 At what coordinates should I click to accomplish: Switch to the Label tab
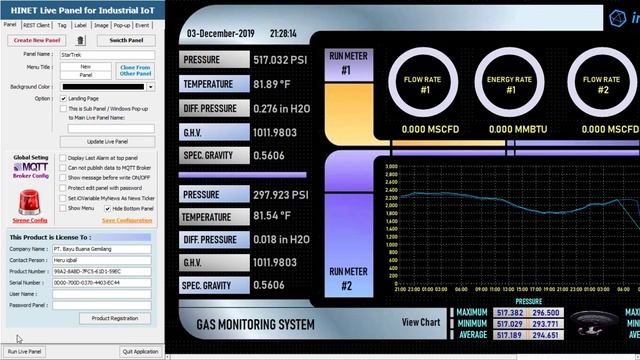pyautogui.click(x=80, y=25)
